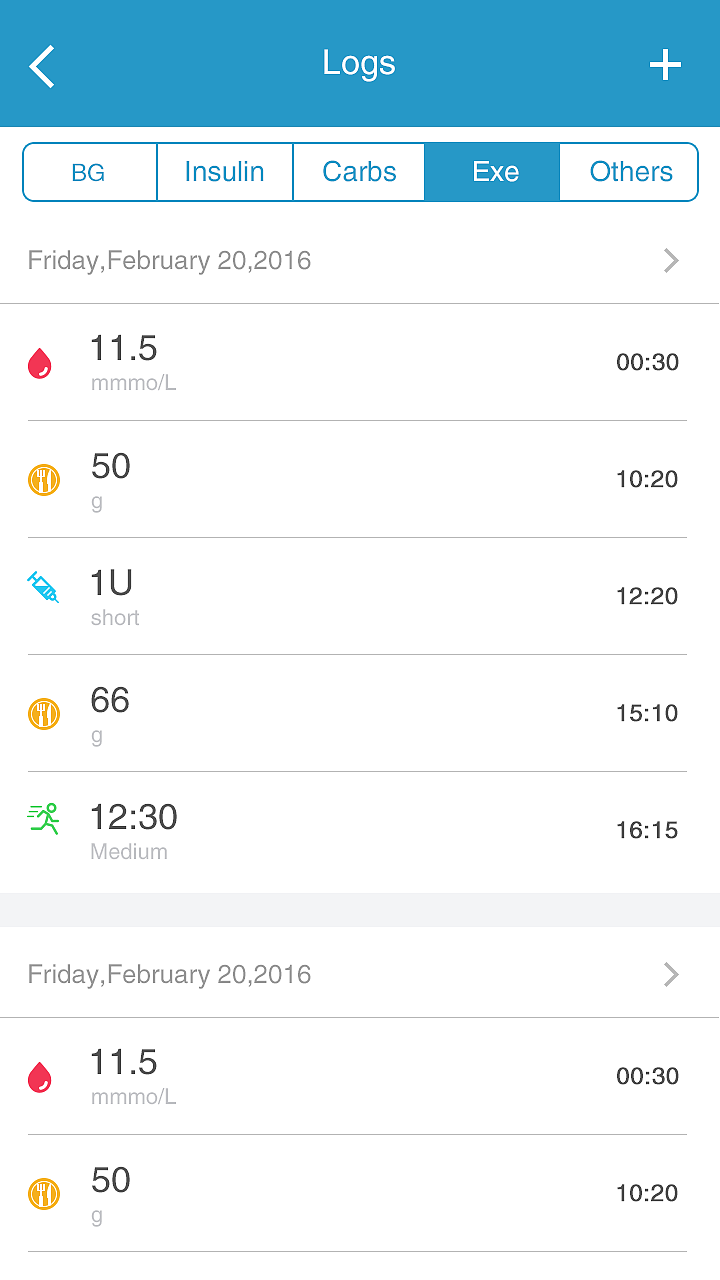This screenshot has height=1280, width=720.
Task: Switch to the Carbs tab
Action: 359,172
